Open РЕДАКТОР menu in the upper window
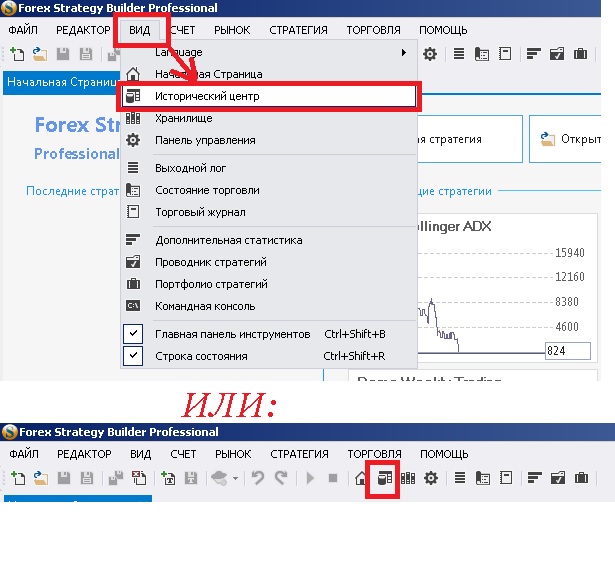Screen dimensions: 615x570 click(83, 30)
